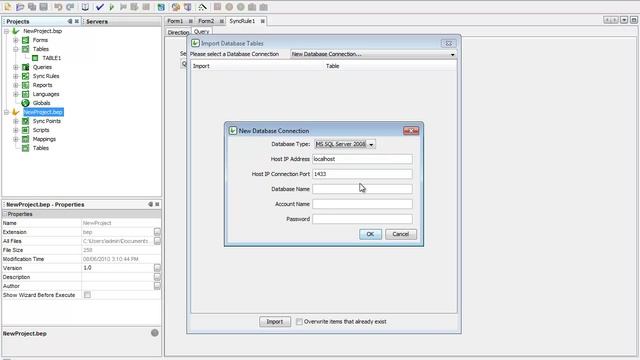Switch to the Servers panel tab
This screenshot has width=640, height=360.
pyautogui.click(x=97, y=21)
